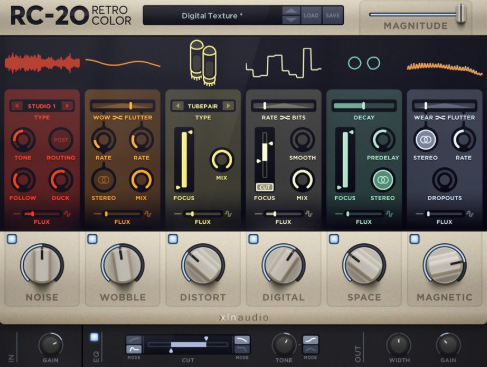Screen dimensions: 487x367
Task: Click the Space Decay slider
Action: point(364,106)
